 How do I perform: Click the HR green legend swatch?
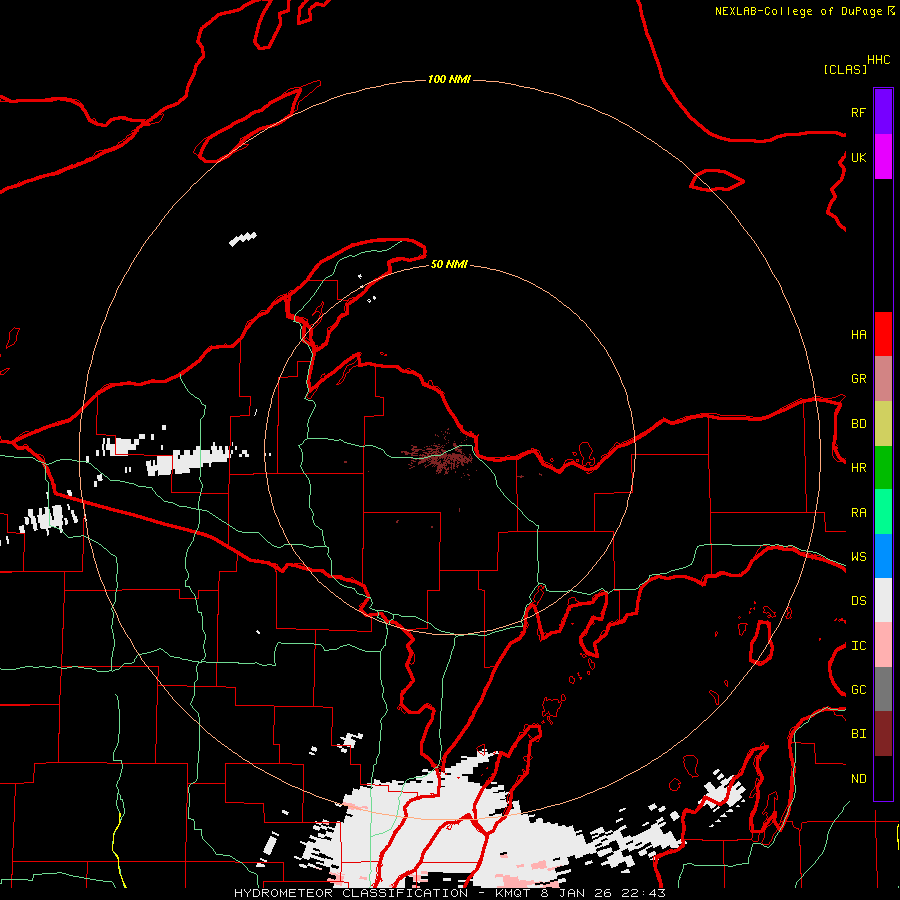[883, 468]
